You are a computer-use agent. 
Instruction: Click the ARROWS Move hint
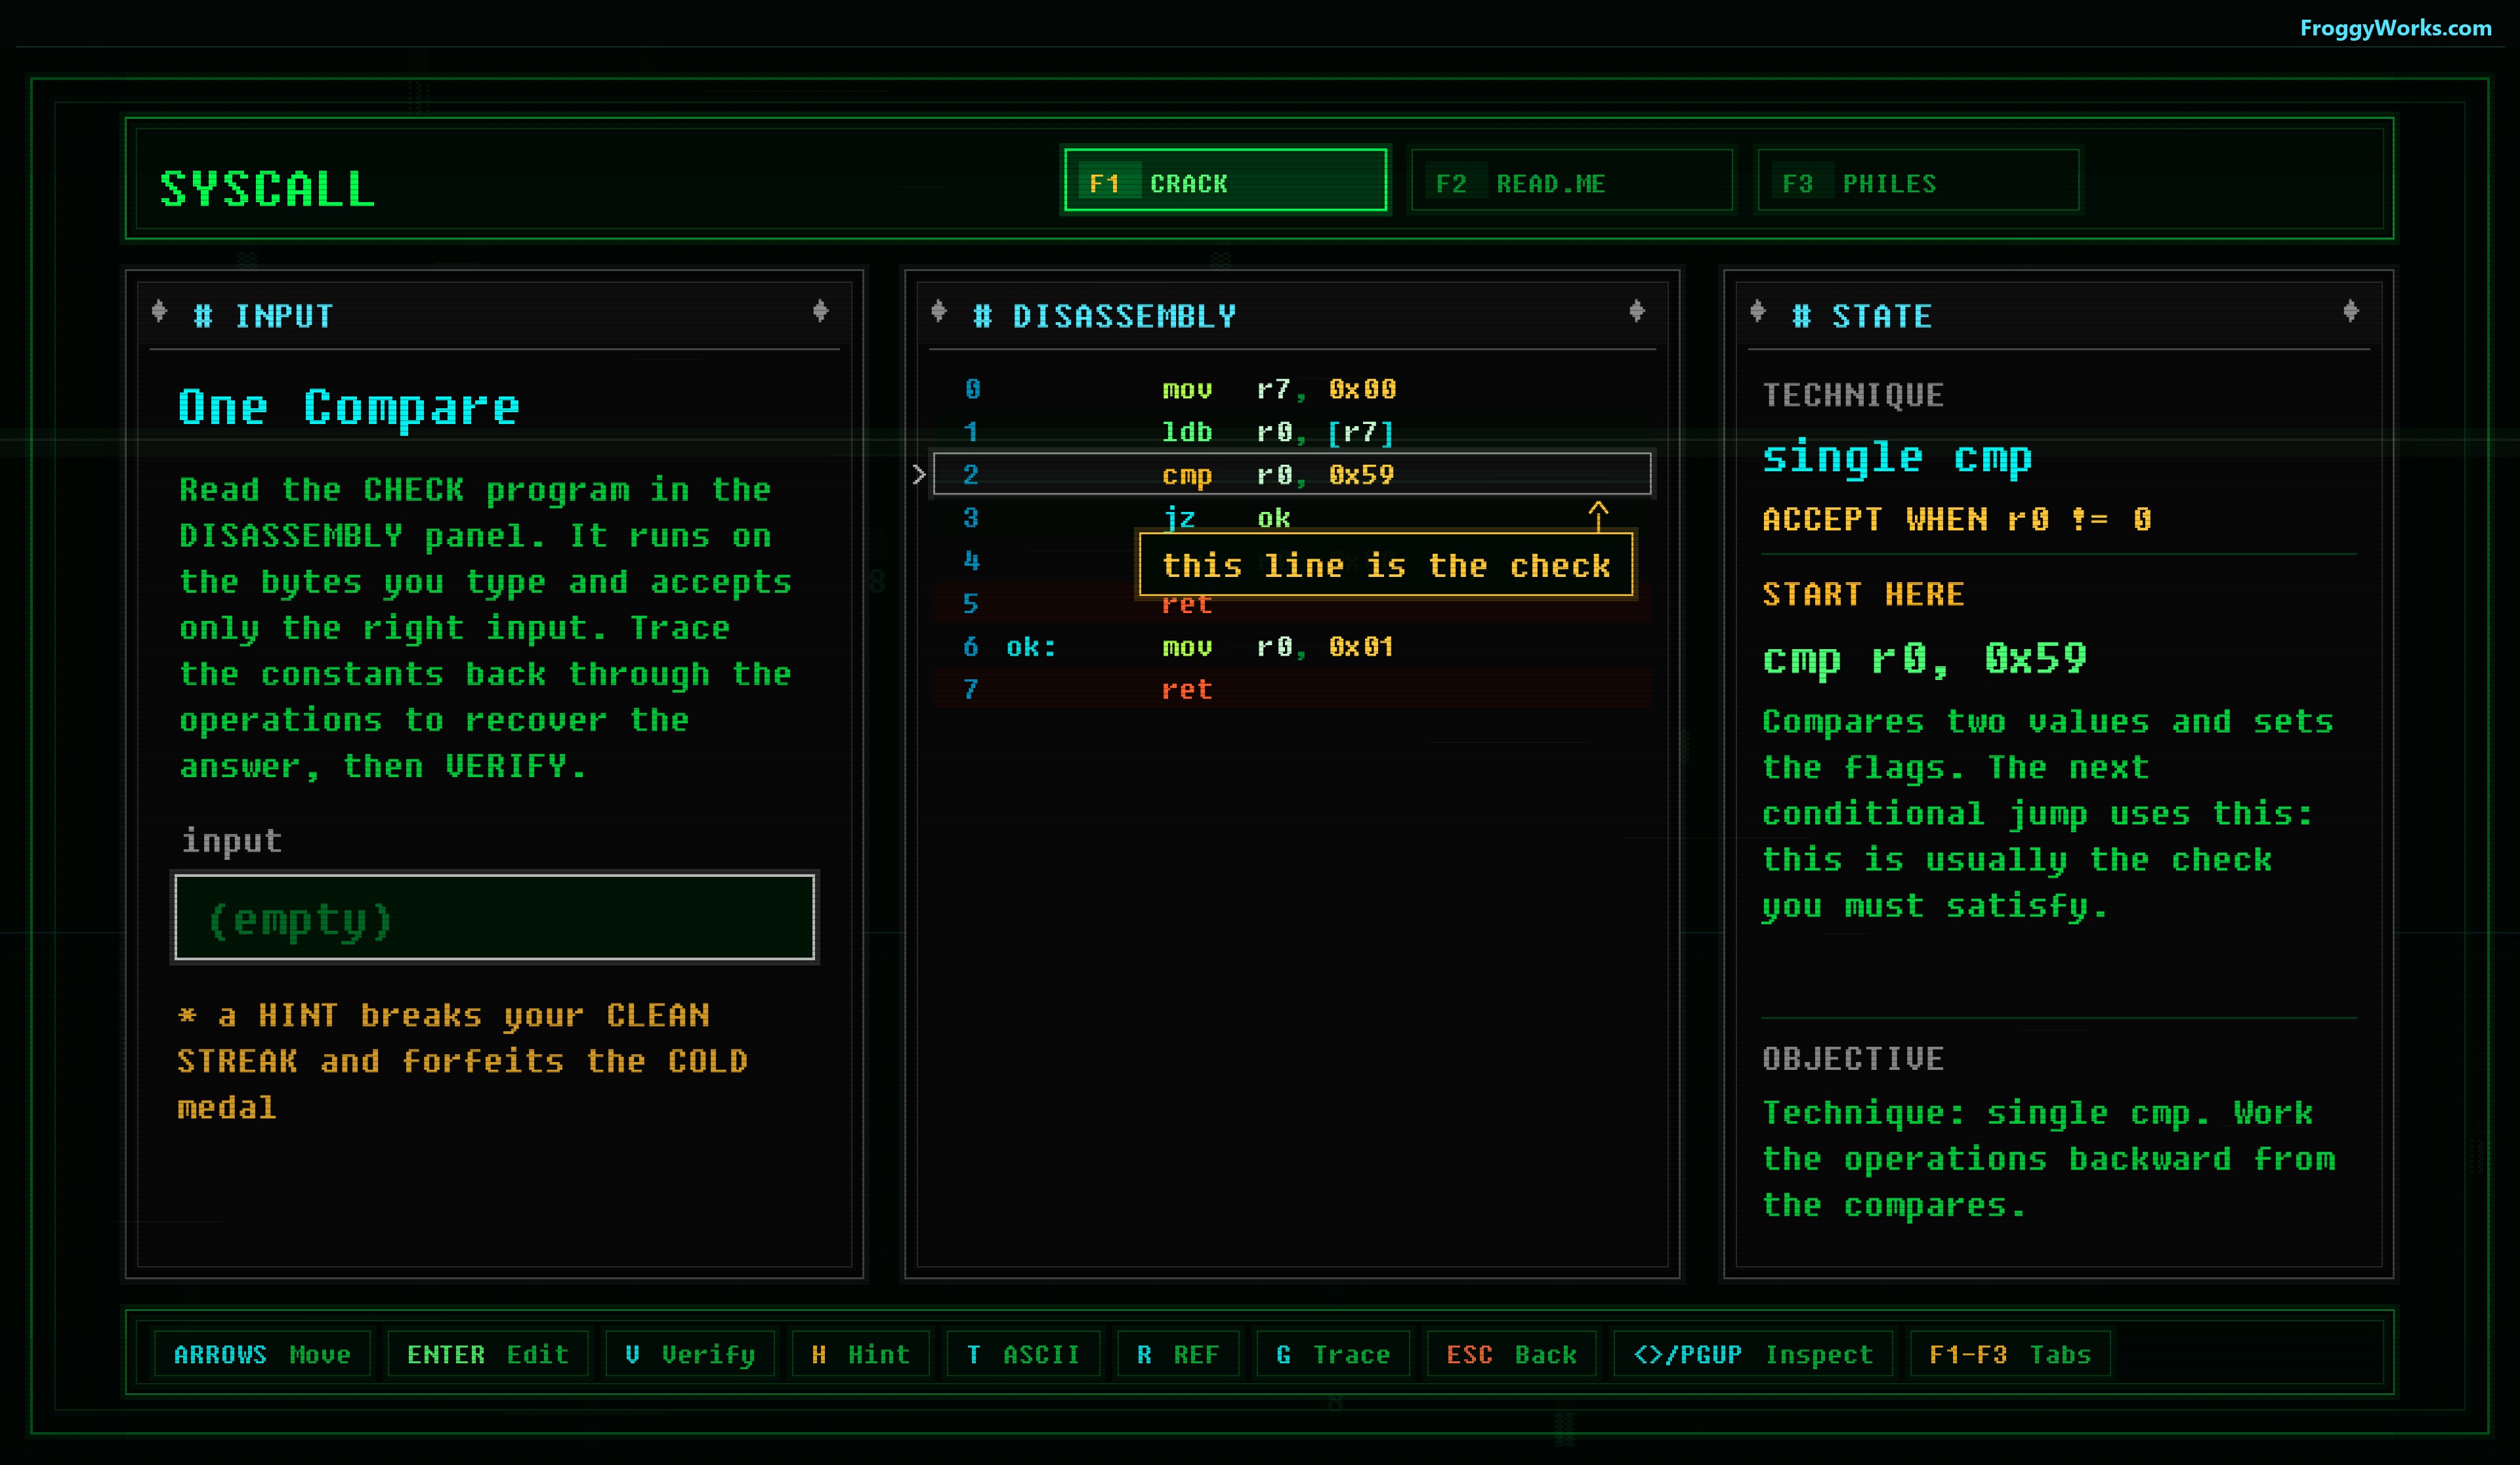262,1354
